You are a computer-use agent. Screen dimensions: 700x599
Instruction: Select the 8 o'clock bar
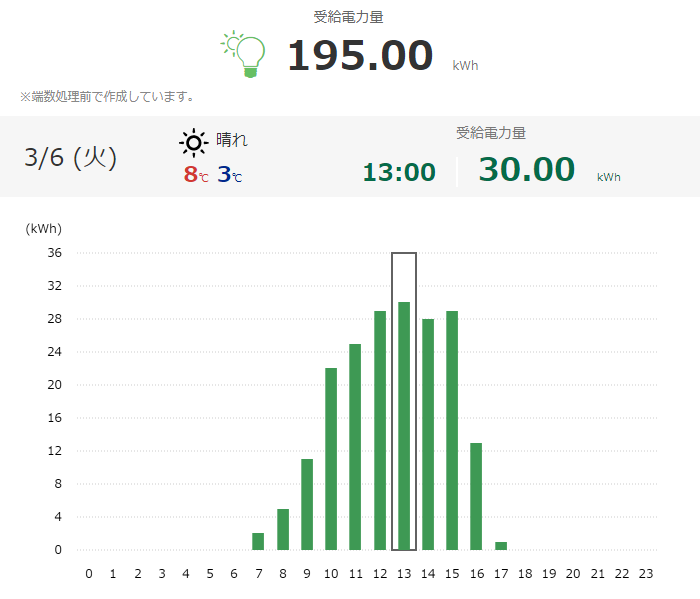coord(283,529)
